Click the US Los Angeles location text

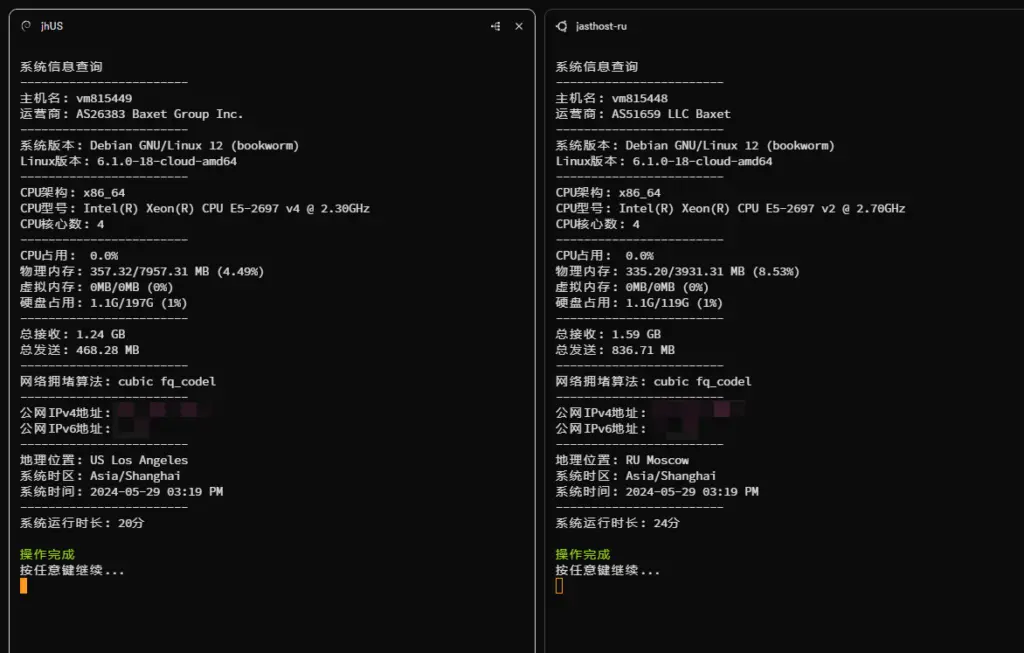point(139,460)
